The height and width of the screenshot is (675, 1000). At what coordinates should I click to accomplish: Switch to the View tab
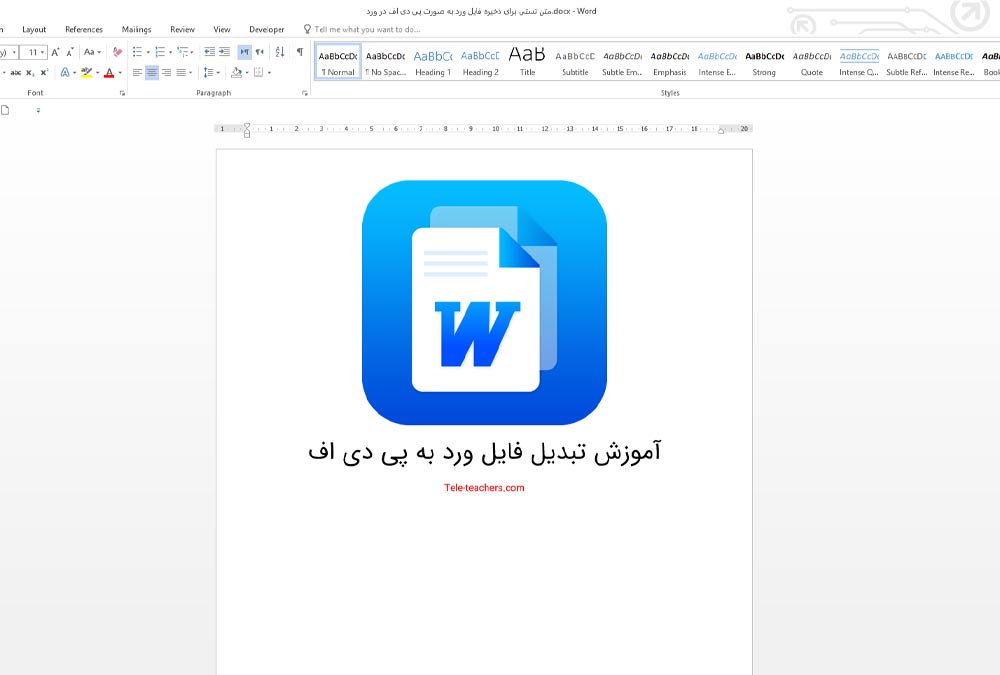pyautogui.click(x=222, y=29)
